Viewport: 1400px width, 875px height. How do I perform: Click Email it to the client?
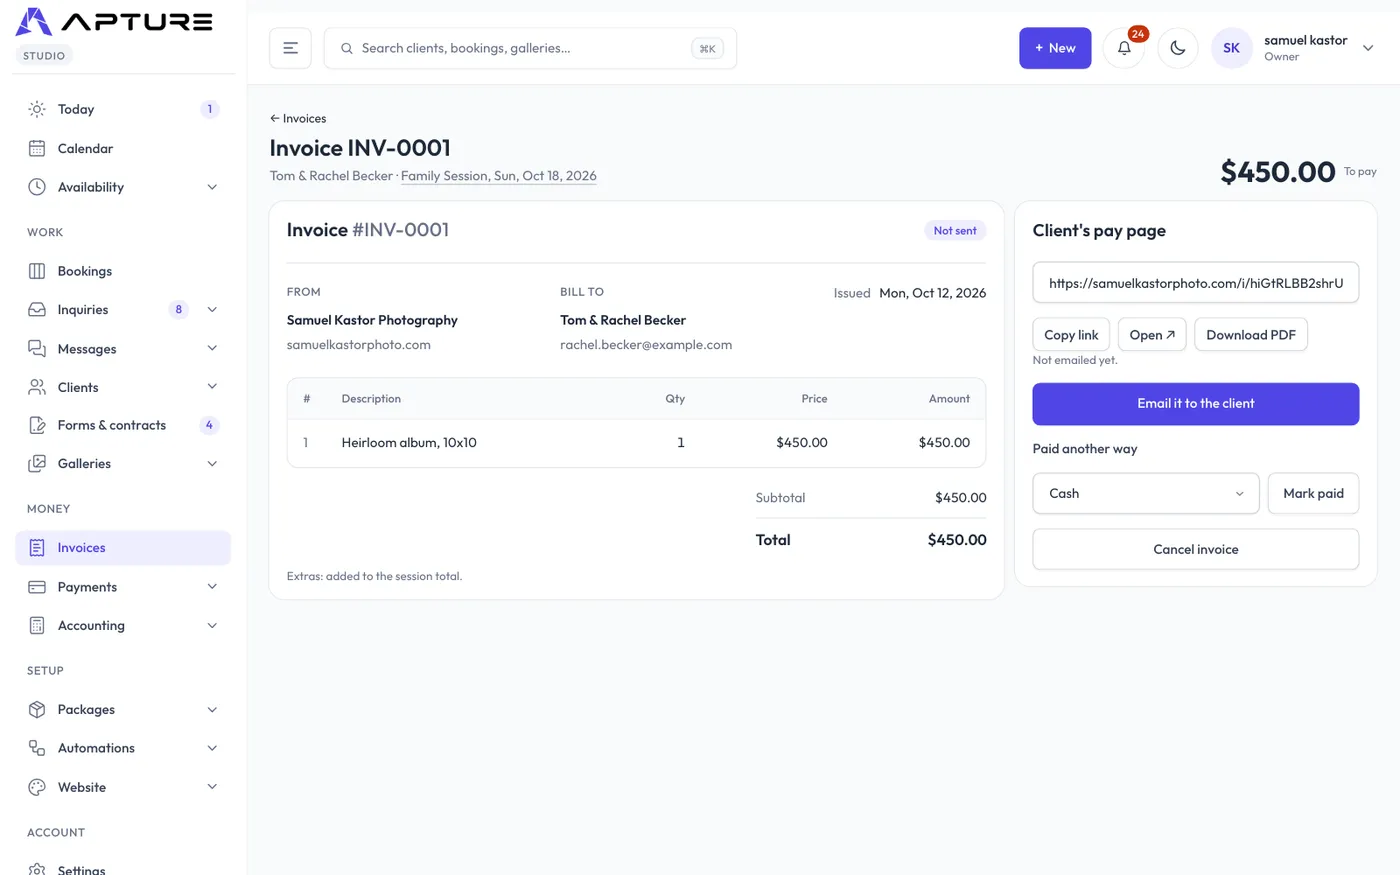(1196, 404)
